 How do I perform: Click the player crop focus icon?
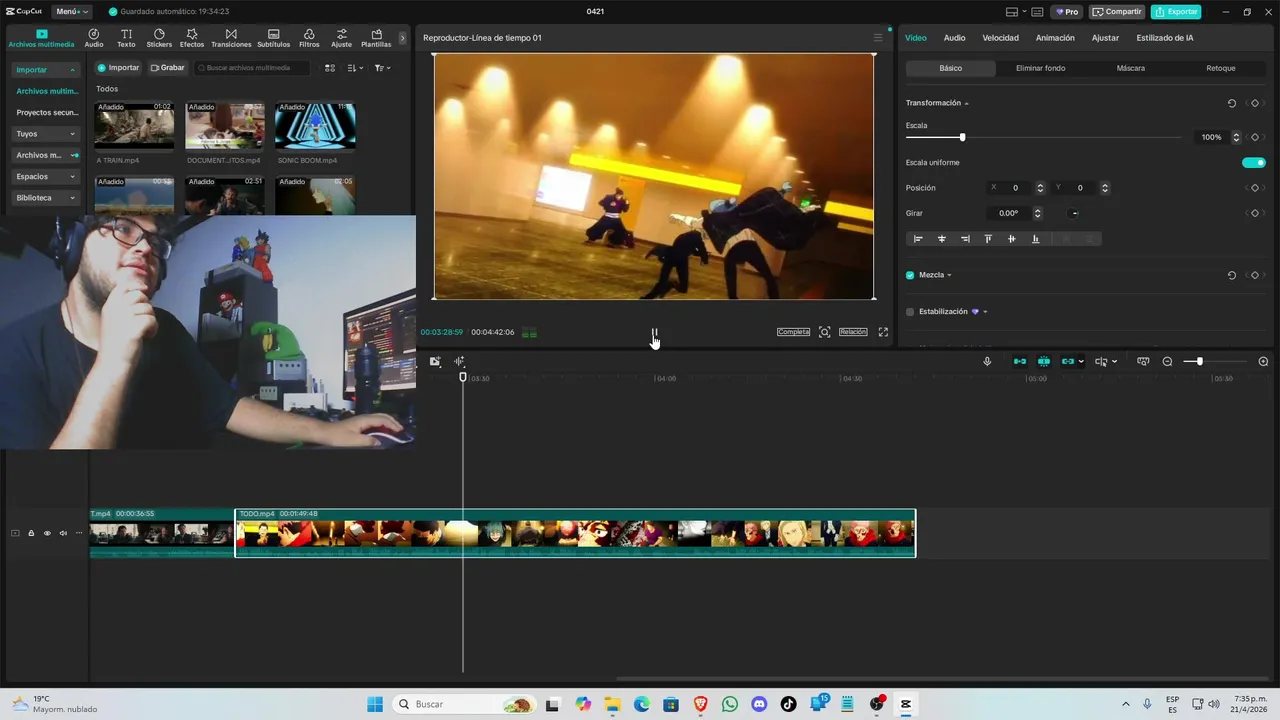pyautogui.click(x=825, y=332)
